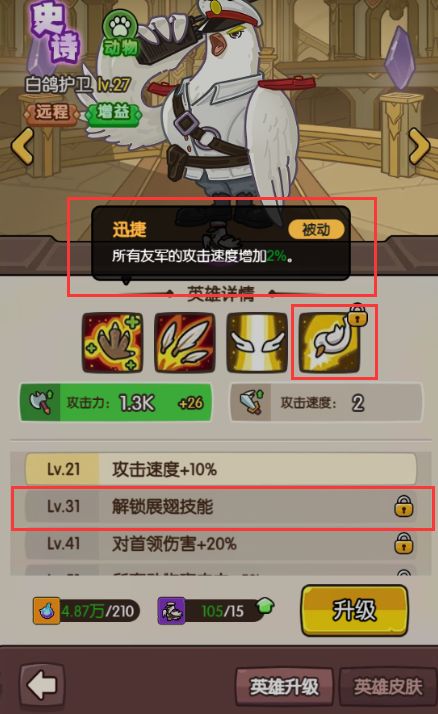Tap the blue droplet currency icon
Image resolution: width=438 pixels, height=714 pixels.
46,610
